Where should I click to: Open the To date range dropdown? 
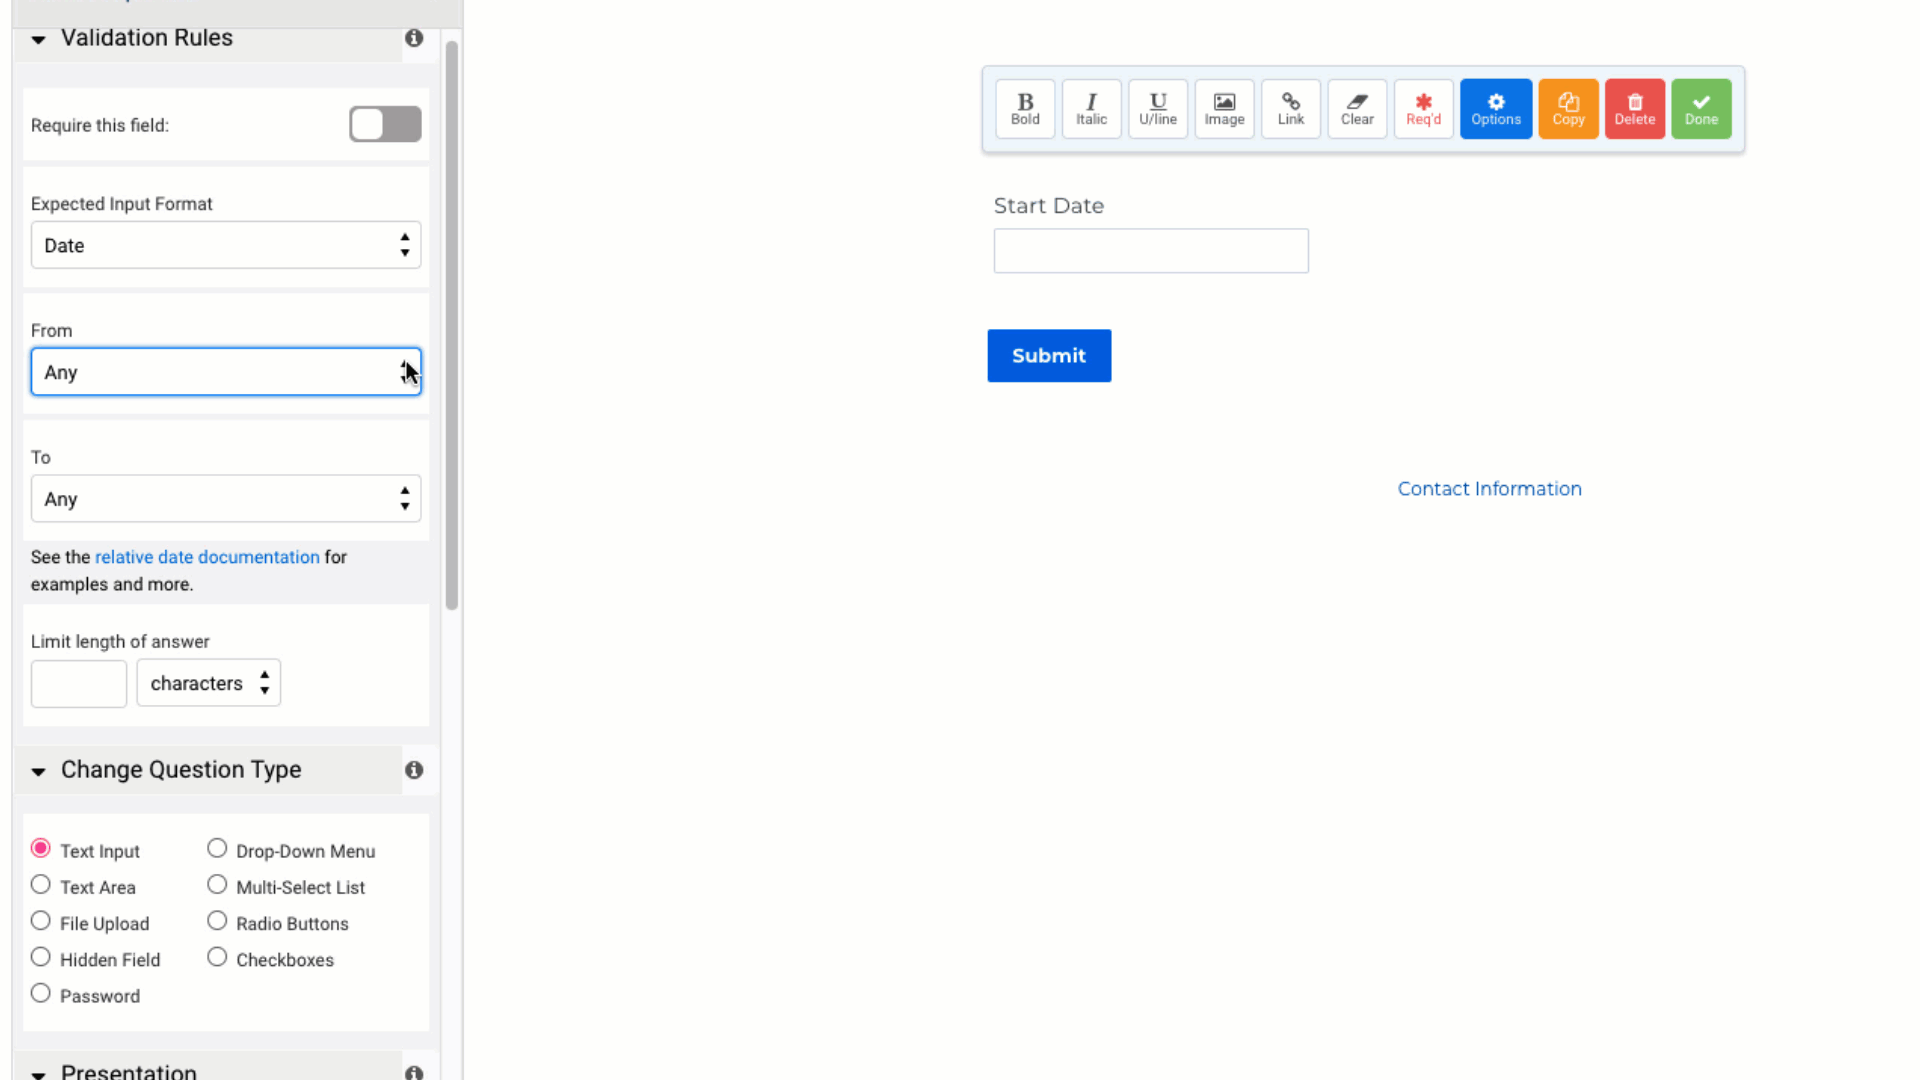225,499
